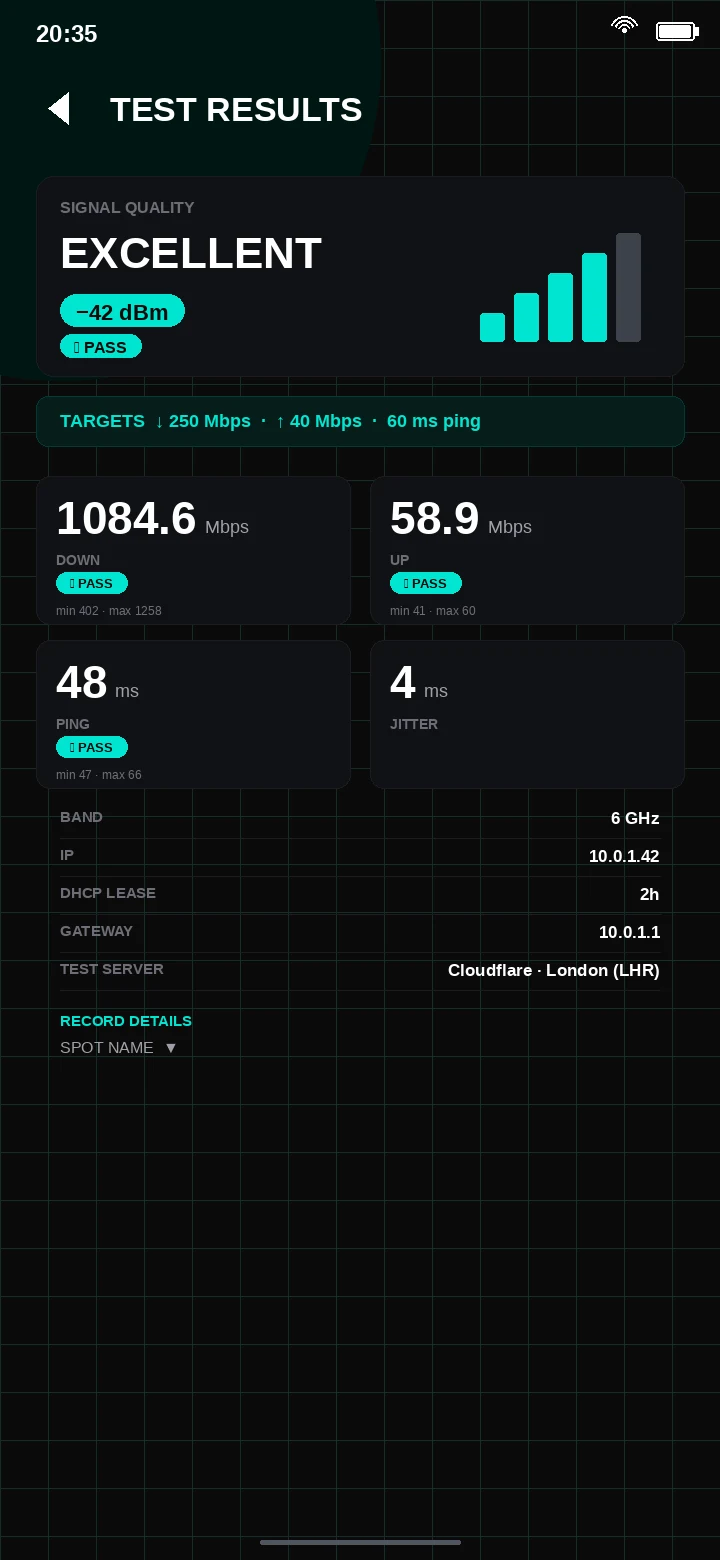Tap the IP value 10.0.1.42
Viewport: 720px width, 1560px height.
(624, 856)
